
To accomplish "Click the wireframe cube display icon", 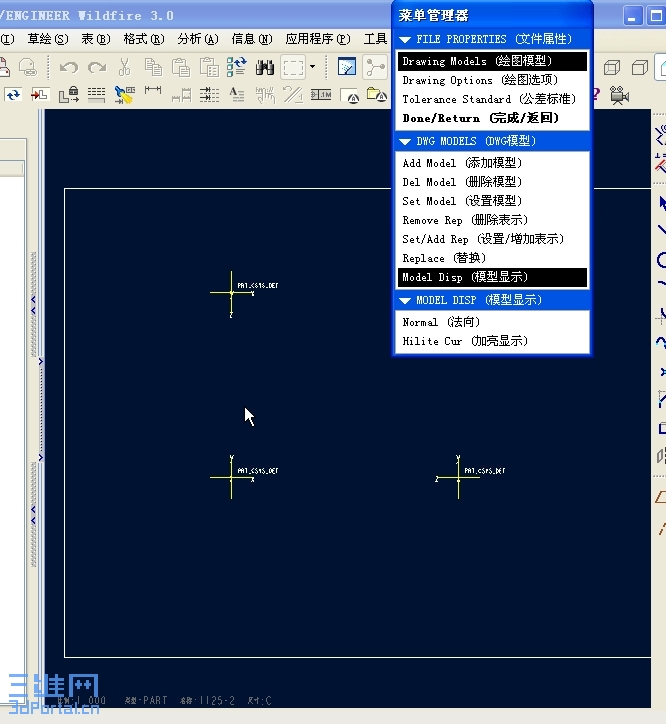I will [x=612, y=67].
